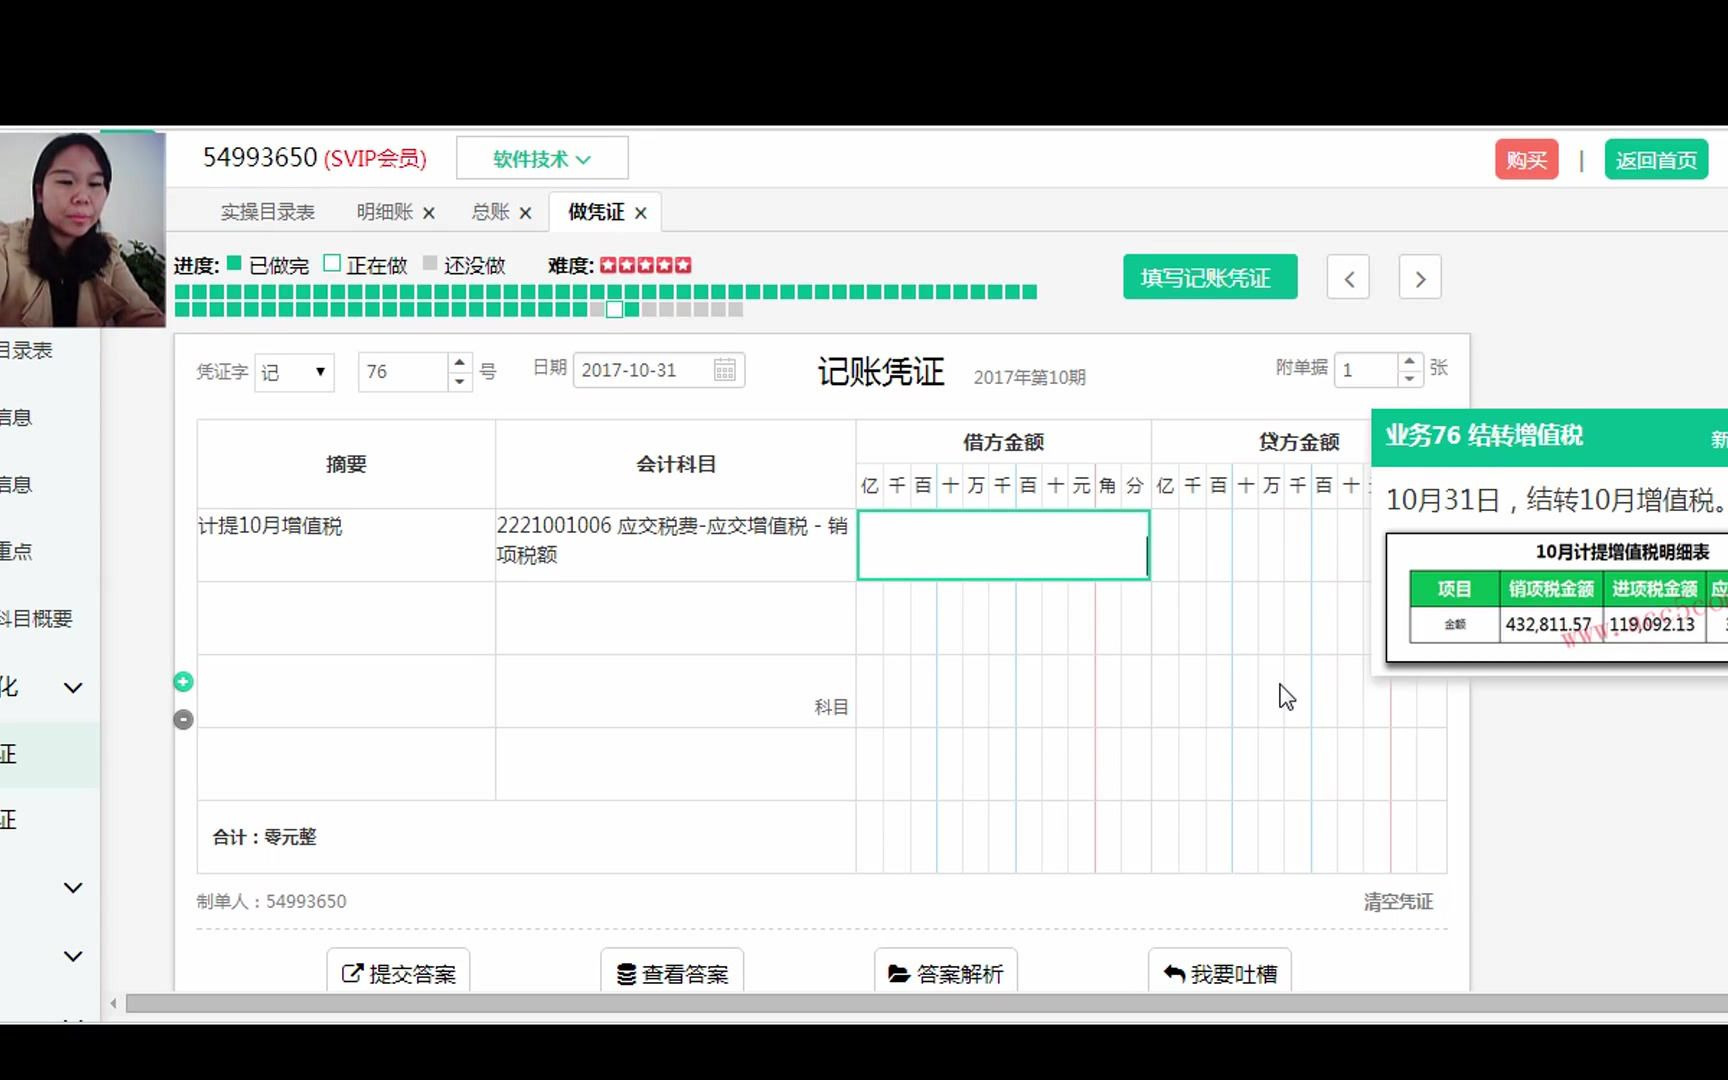Click the 合计：零元整 total row
This screenshot has height=1080, width=1728.
[526, 837]
